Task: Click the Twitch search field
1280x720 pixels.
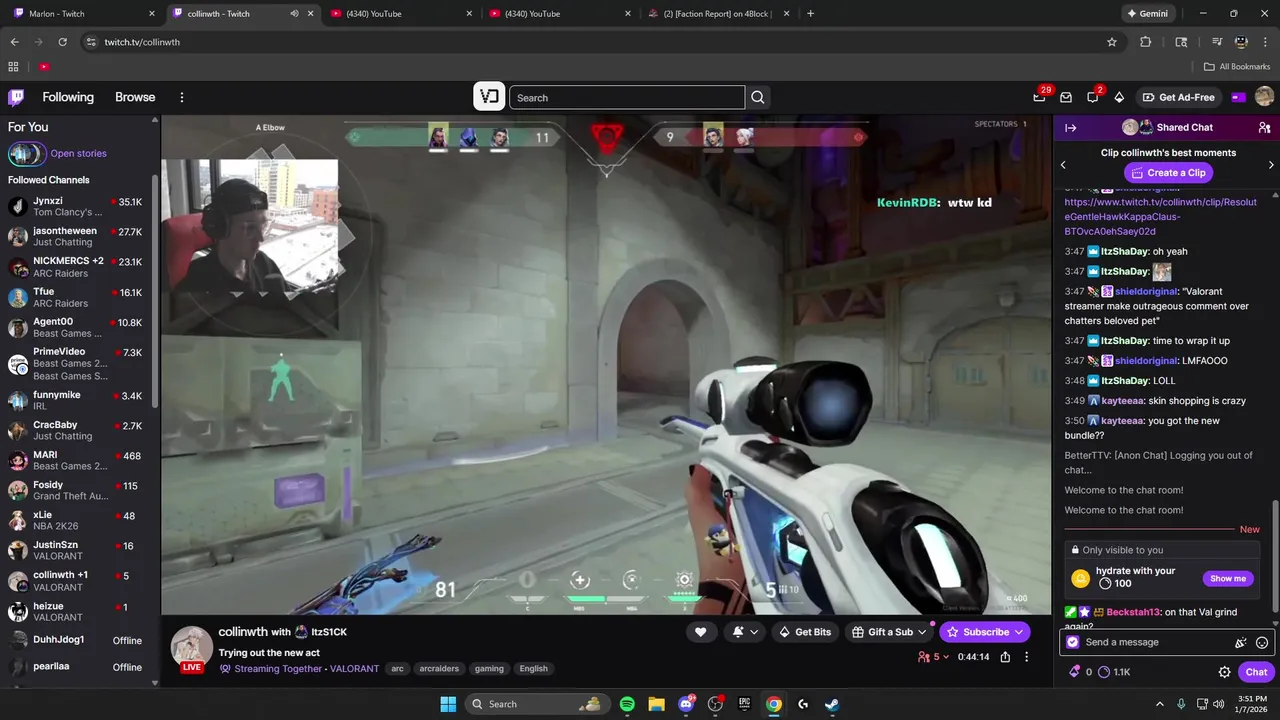Action: (627, 97)
